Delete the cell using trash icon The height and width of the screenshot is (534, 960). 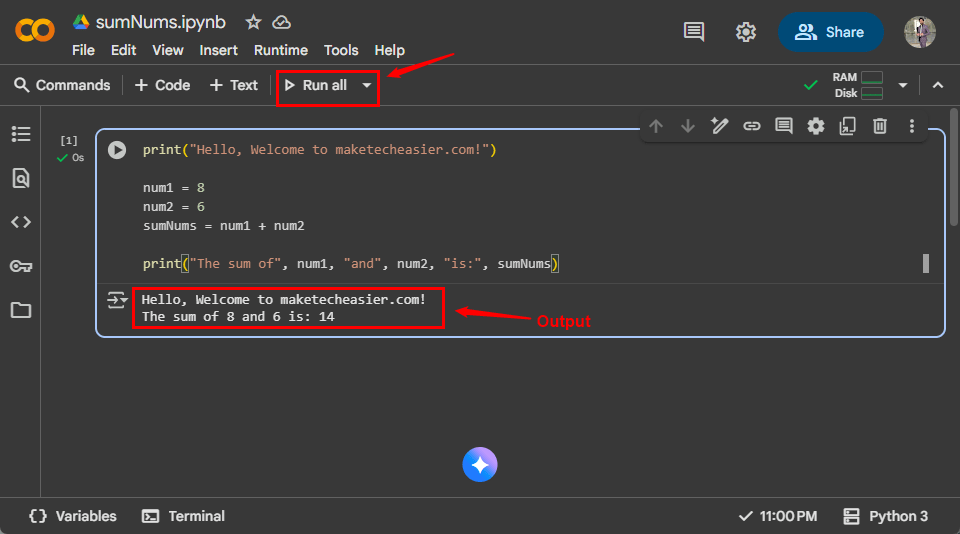tap(880, 126)
